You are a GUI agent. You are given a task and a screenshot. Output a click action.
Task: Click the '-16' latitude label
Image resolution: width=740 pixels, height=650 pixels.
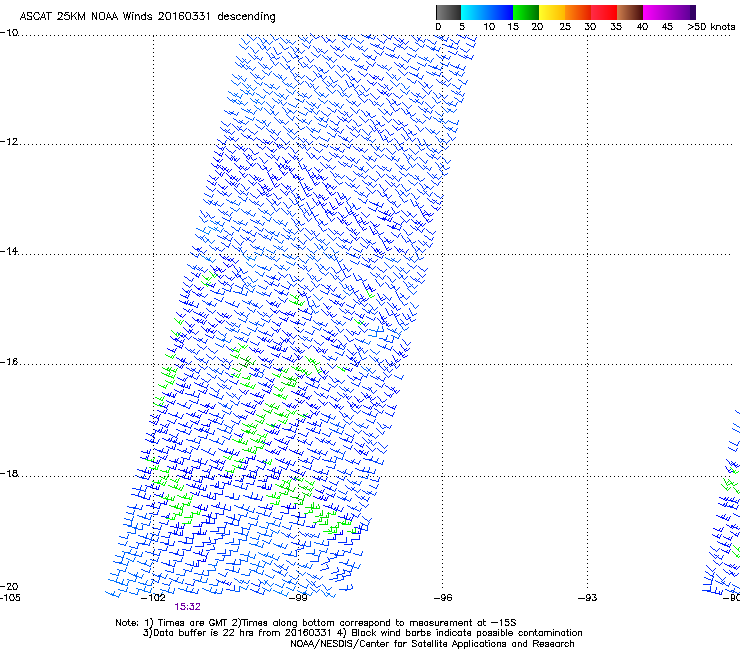click(9, 362)
